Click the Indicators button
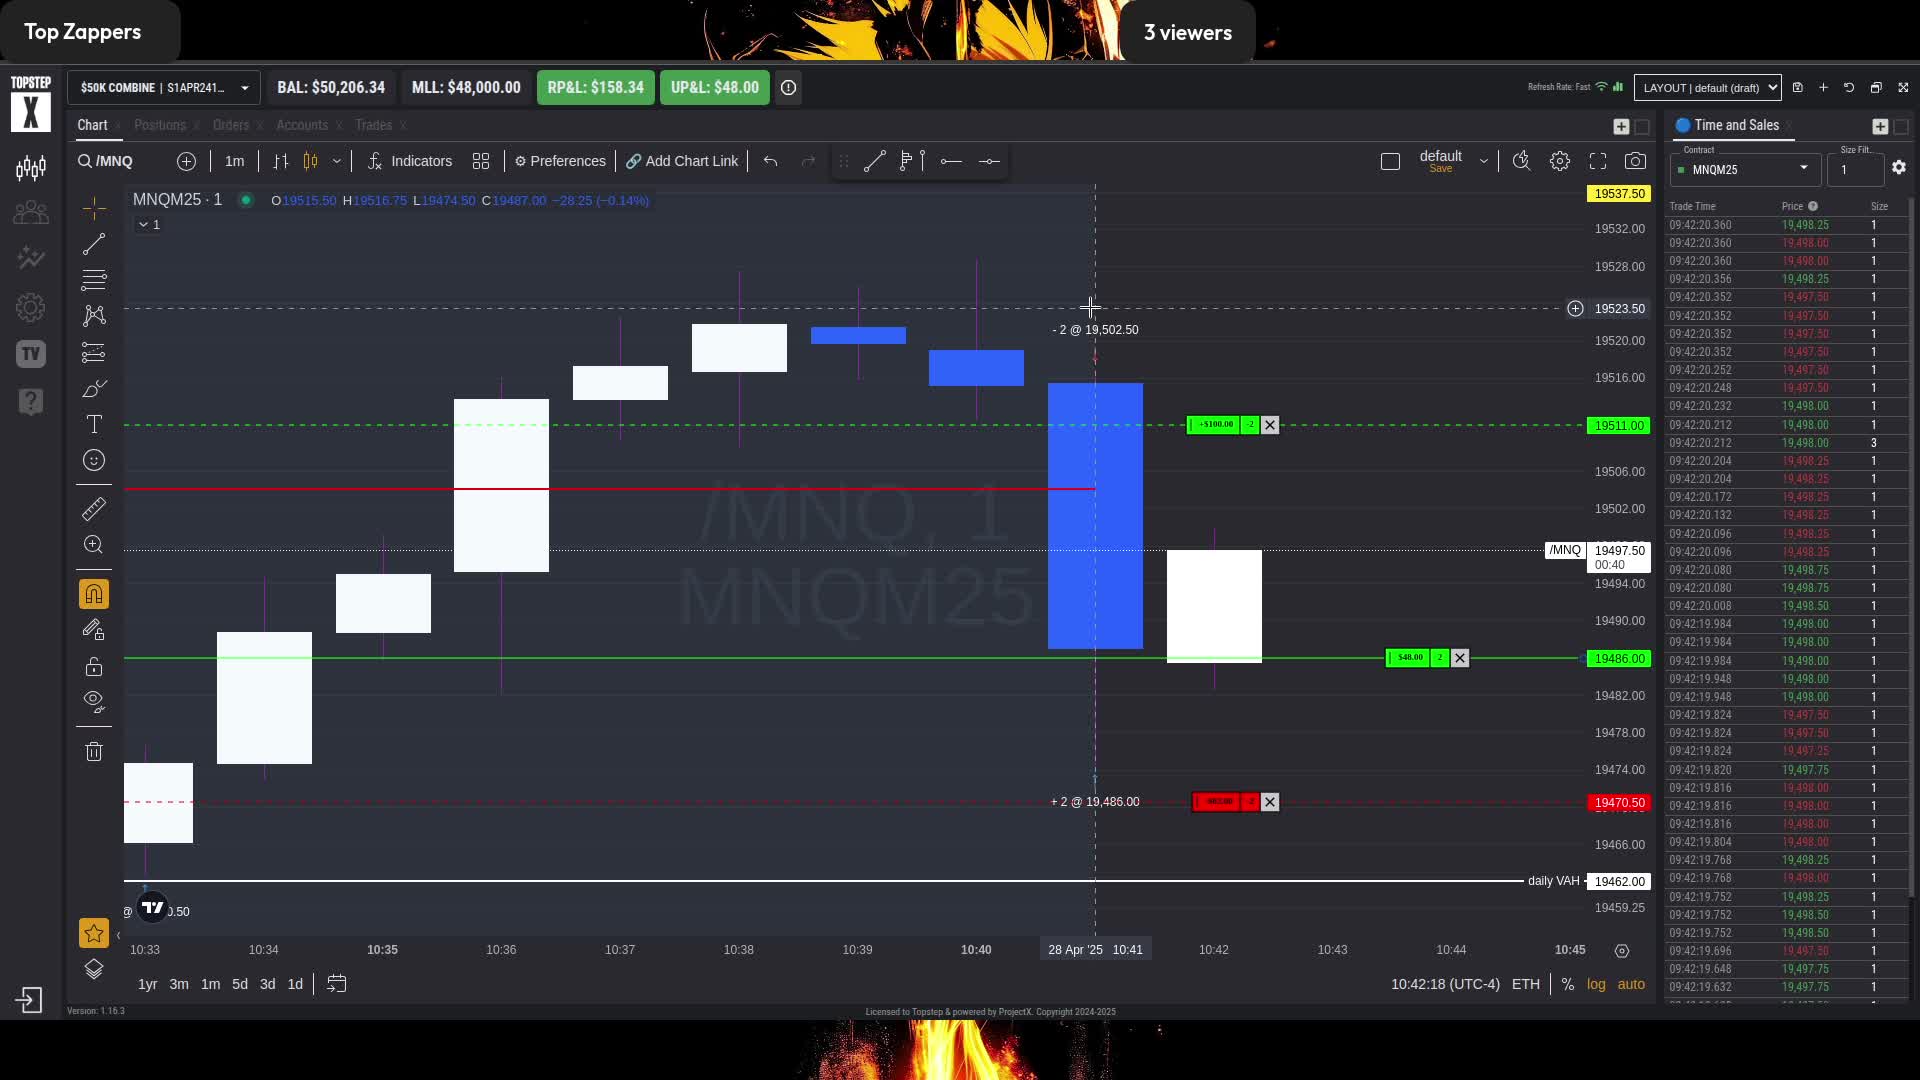 [410, 161]
